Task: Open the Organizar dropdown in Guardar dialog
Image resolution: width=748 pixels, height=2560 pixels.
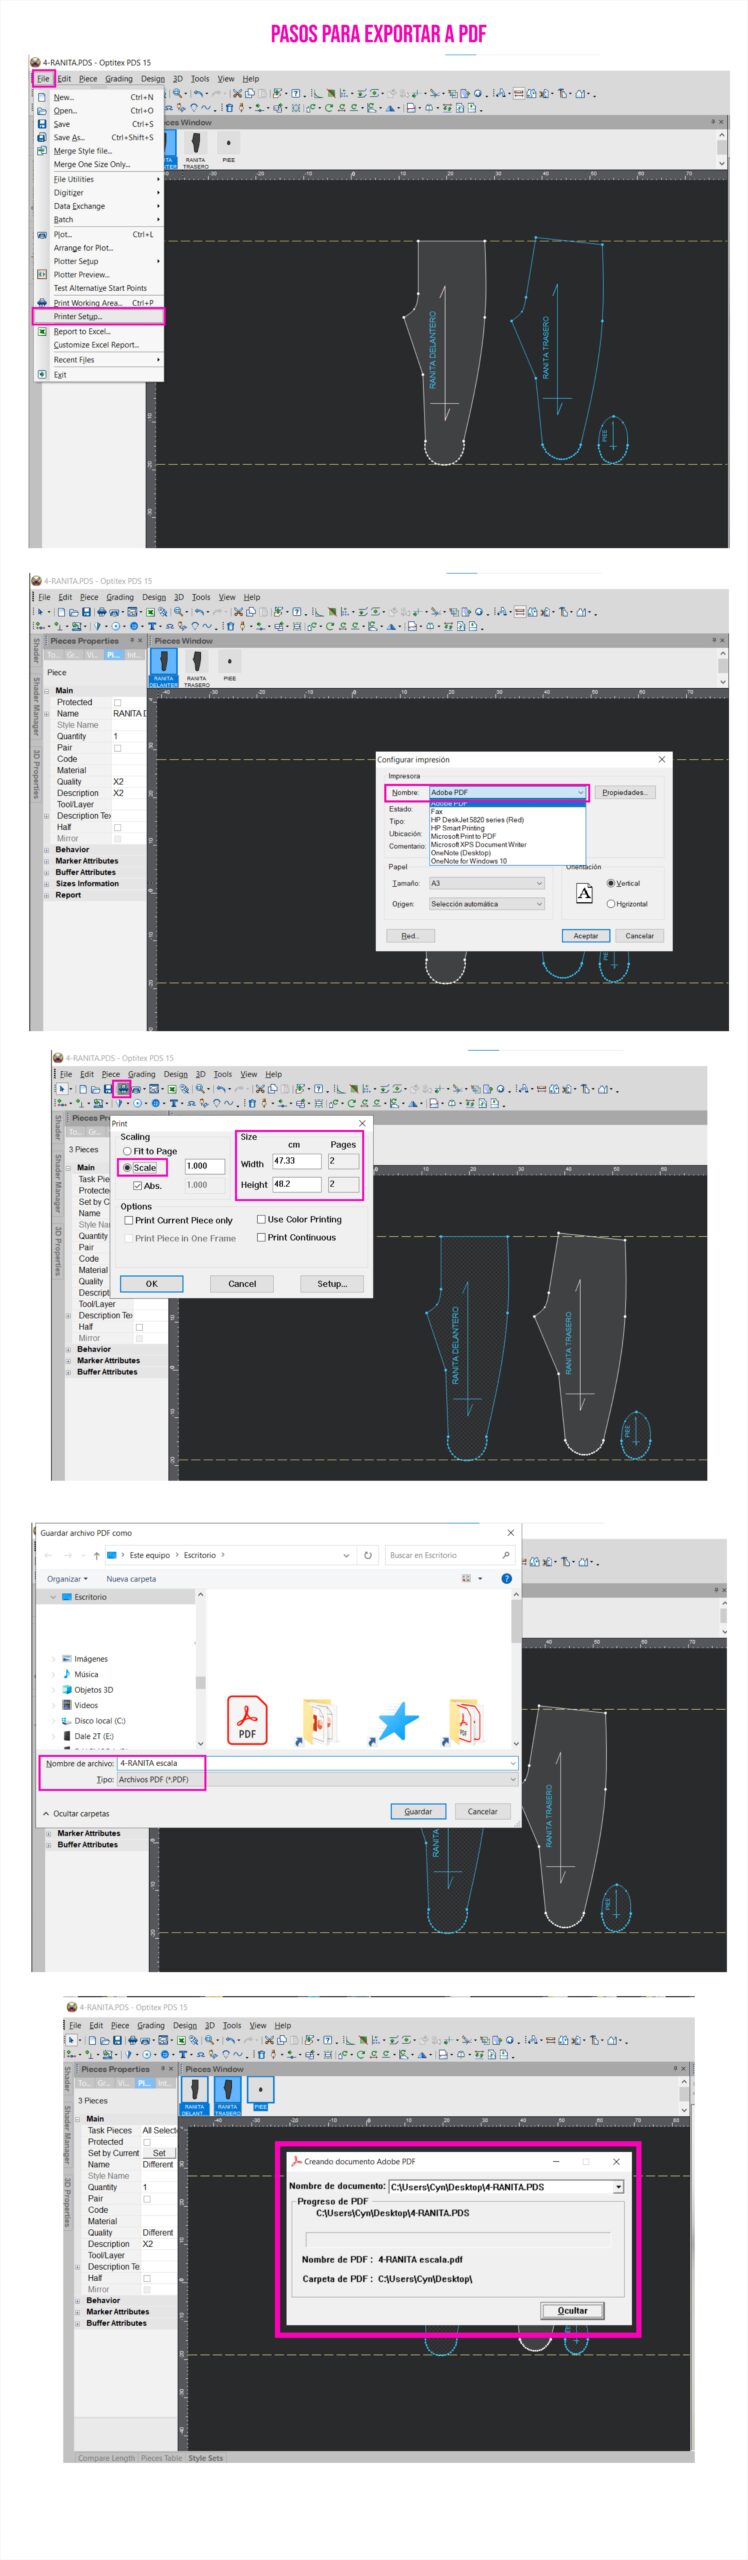Action: click(67, 1579)
